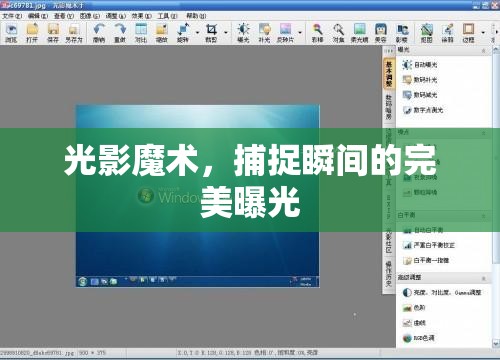Select the Rotate (旋转) tool icon
This screenshot has width=500, height=360.
tap(183, 33)
